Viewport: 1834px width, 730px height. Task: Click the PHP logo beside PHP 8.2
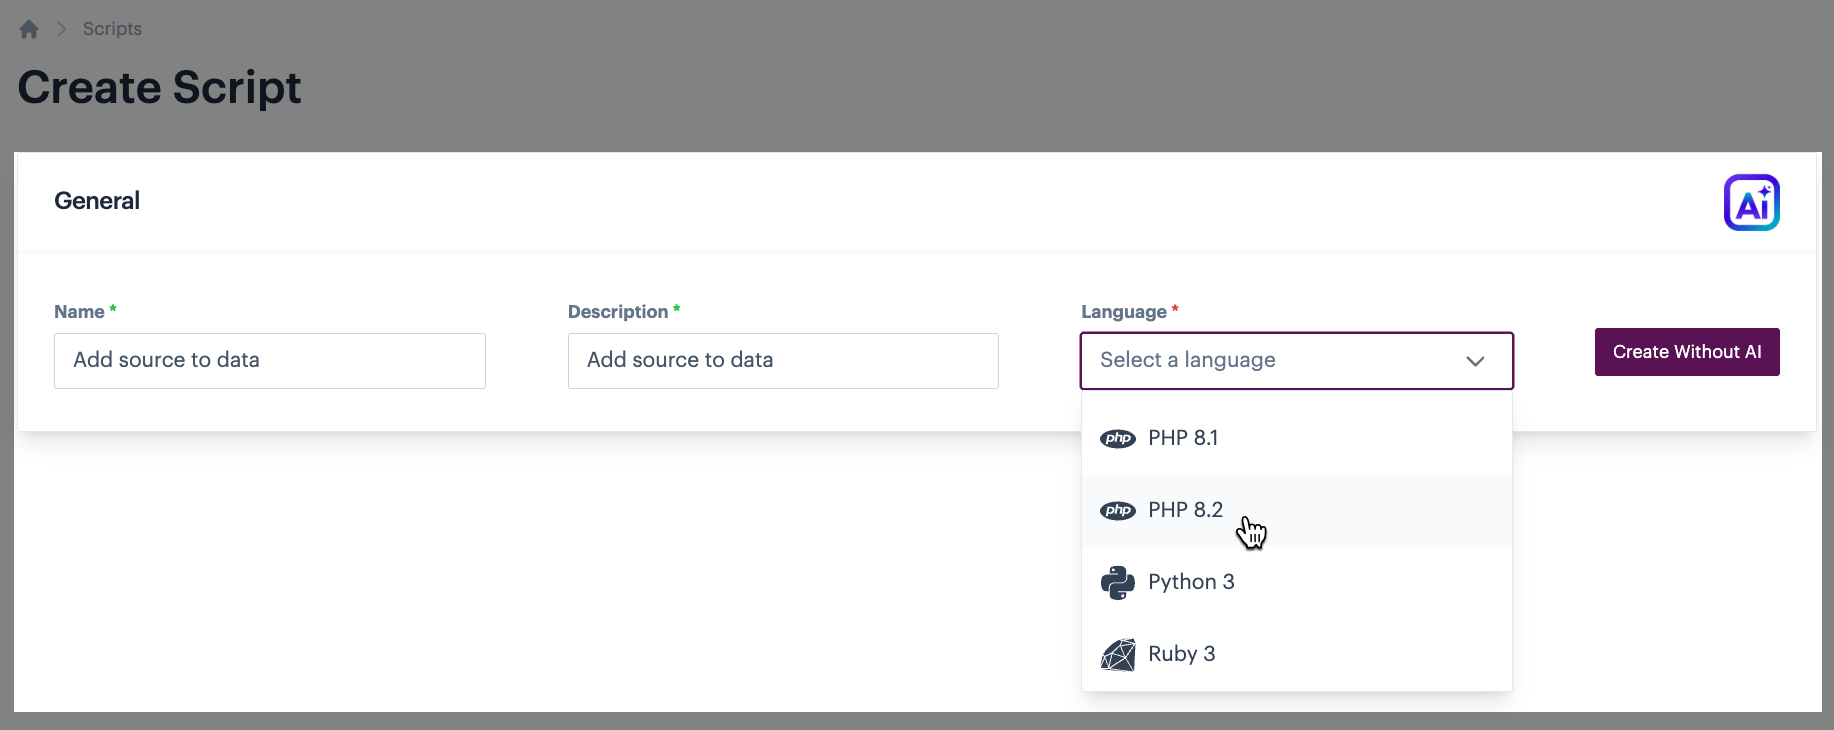[x=1117, y=511]
